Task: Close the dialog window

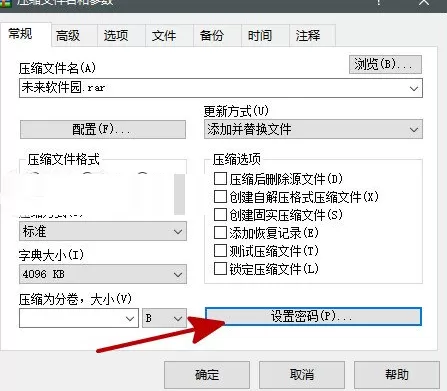Action: pos(424,3)
